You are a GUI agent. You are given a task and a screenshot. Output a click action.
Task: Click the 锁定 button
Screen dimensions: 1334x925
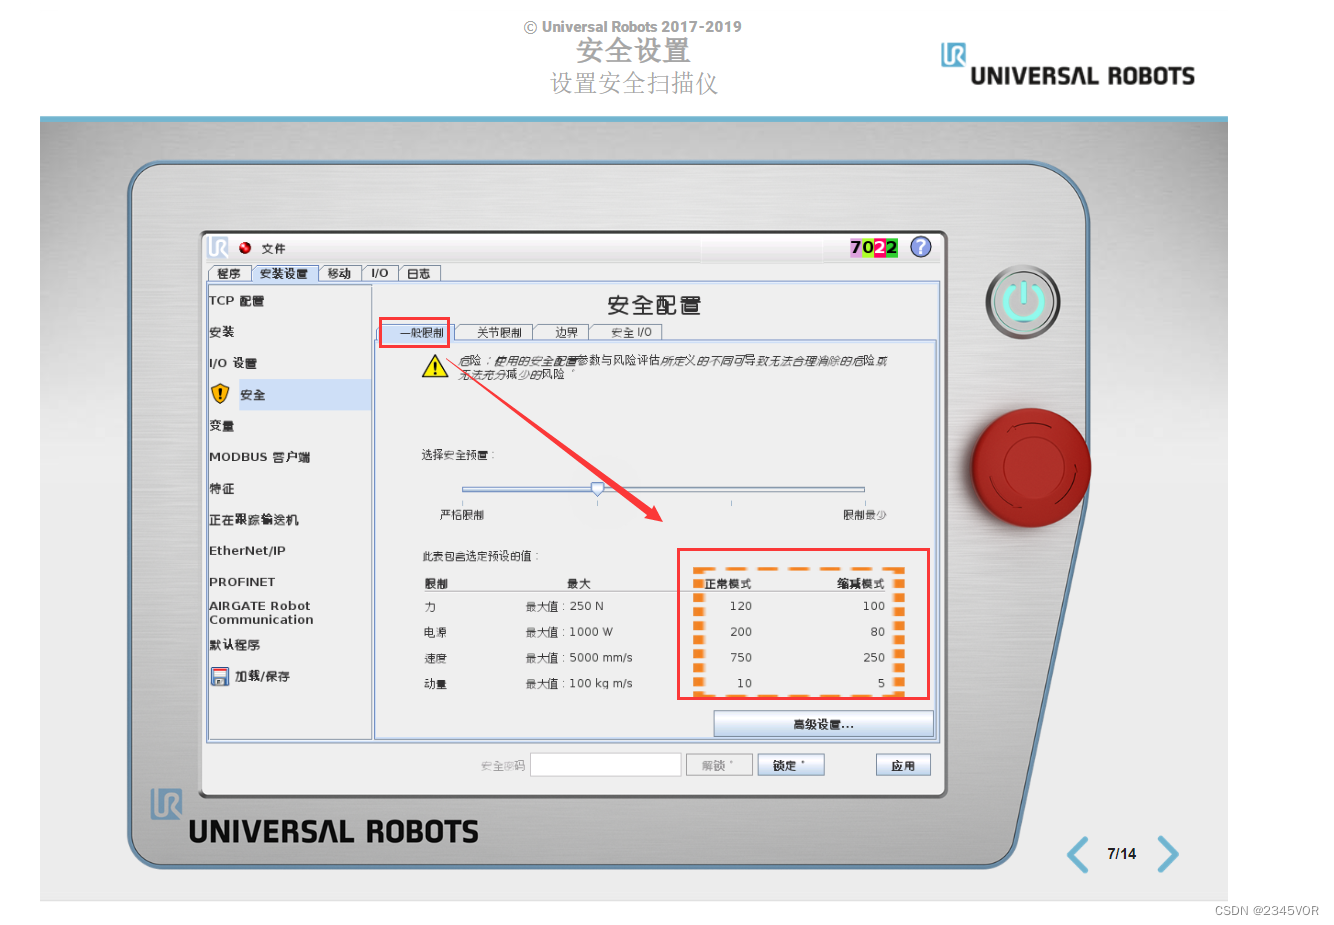click(790, 765)
